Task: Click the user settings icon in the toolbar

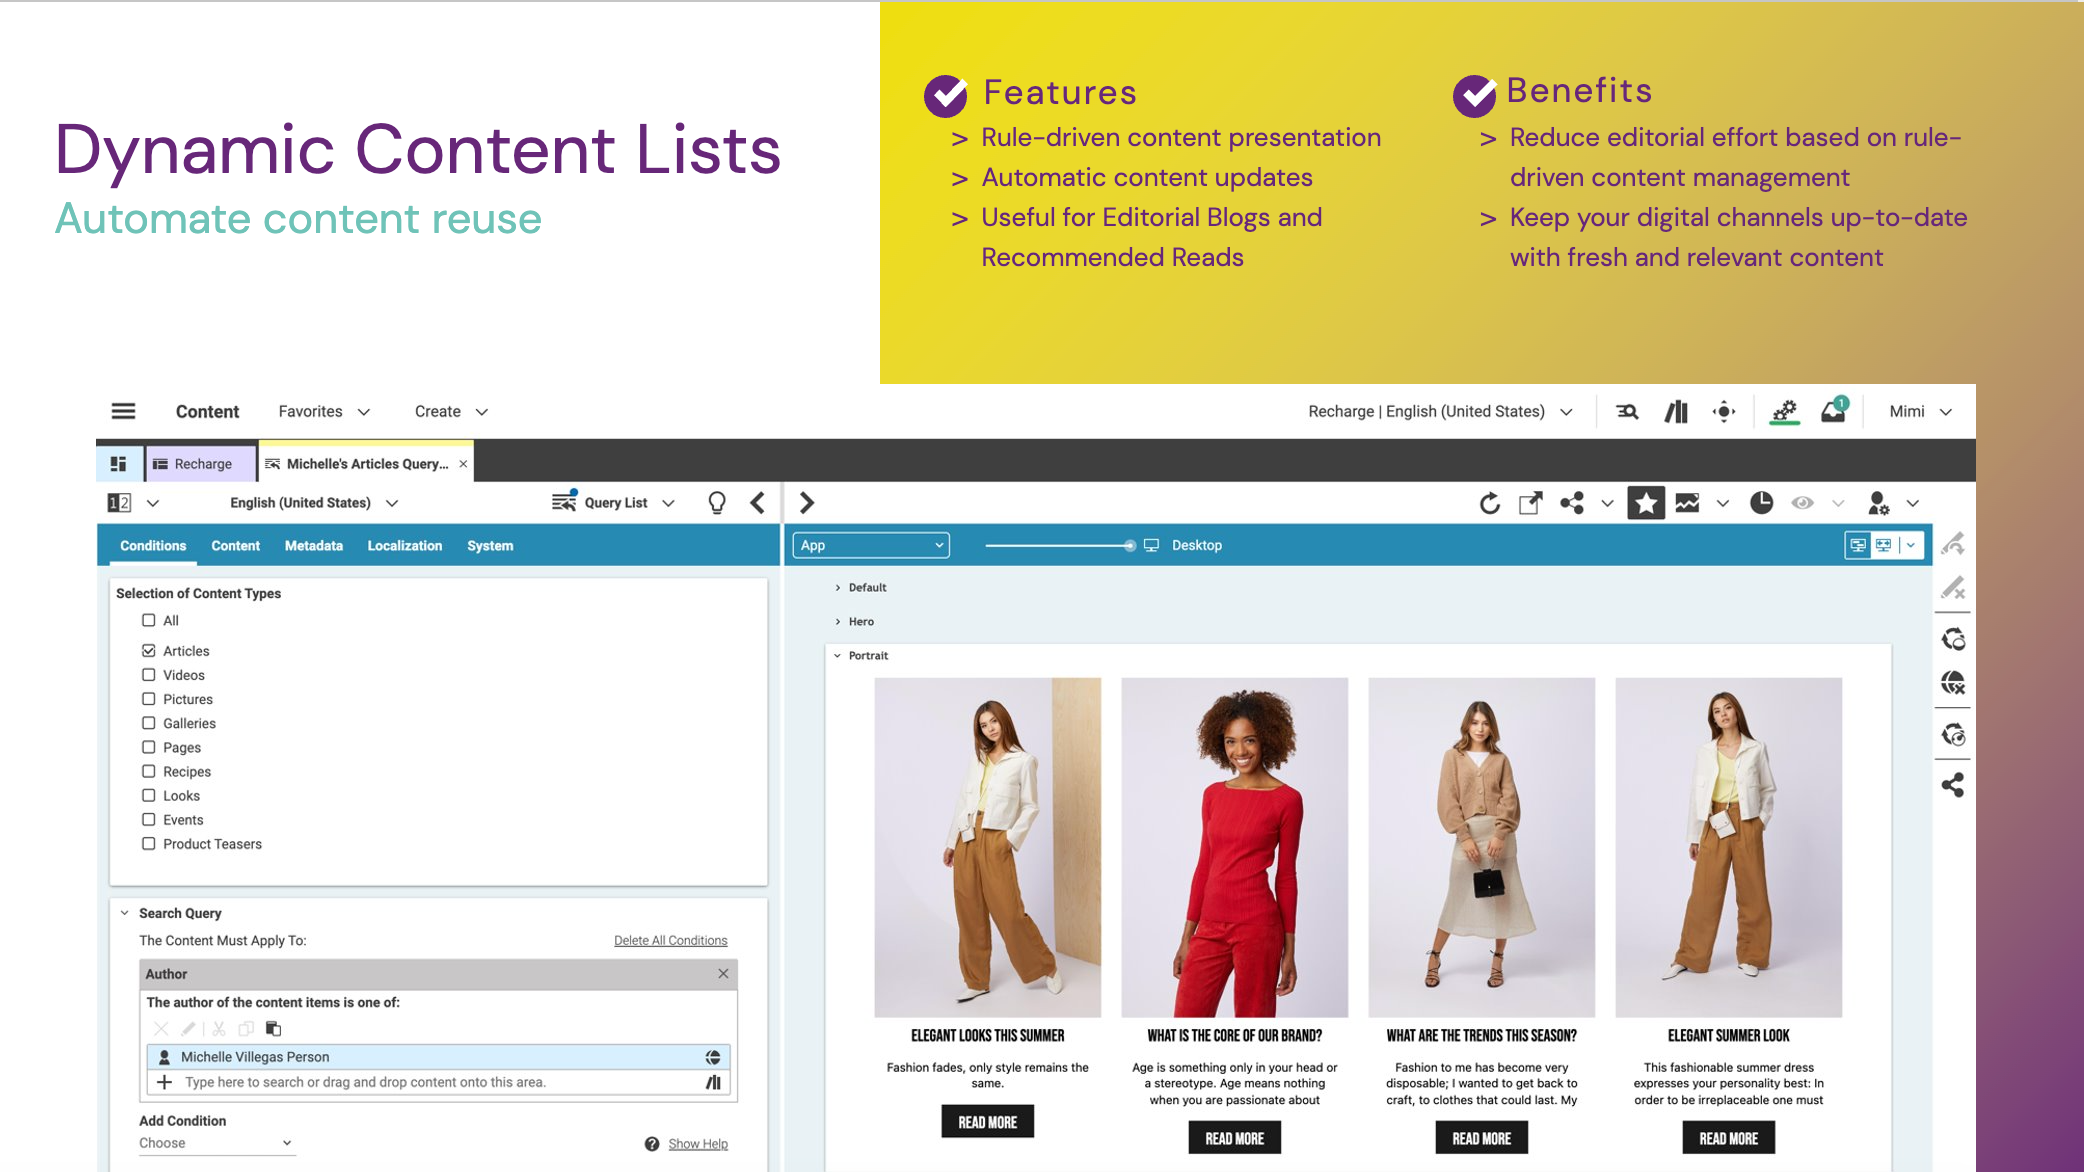Action: point(1879,503)
